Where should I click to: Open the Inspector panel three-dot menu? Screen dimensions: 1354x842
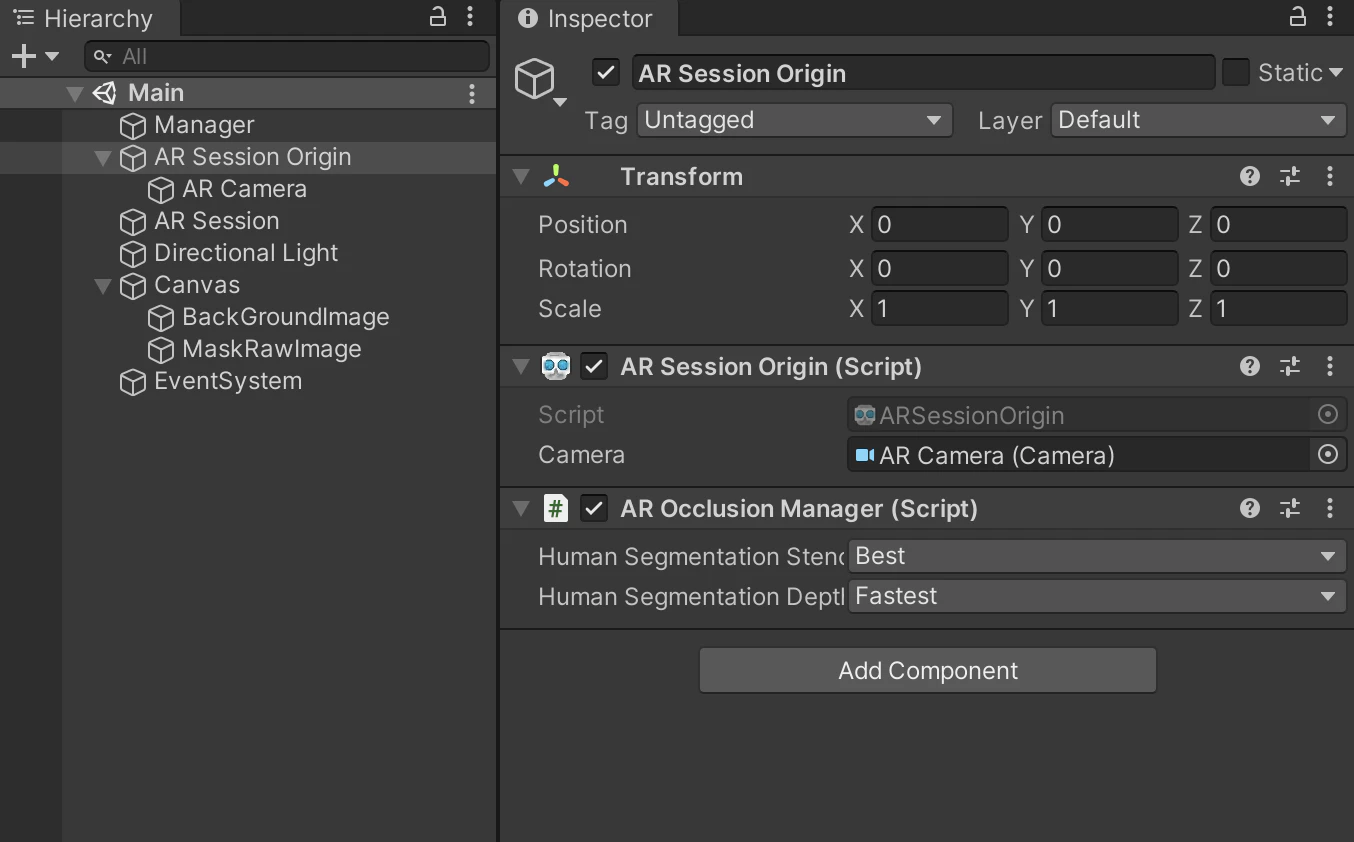click(1330, 16)
